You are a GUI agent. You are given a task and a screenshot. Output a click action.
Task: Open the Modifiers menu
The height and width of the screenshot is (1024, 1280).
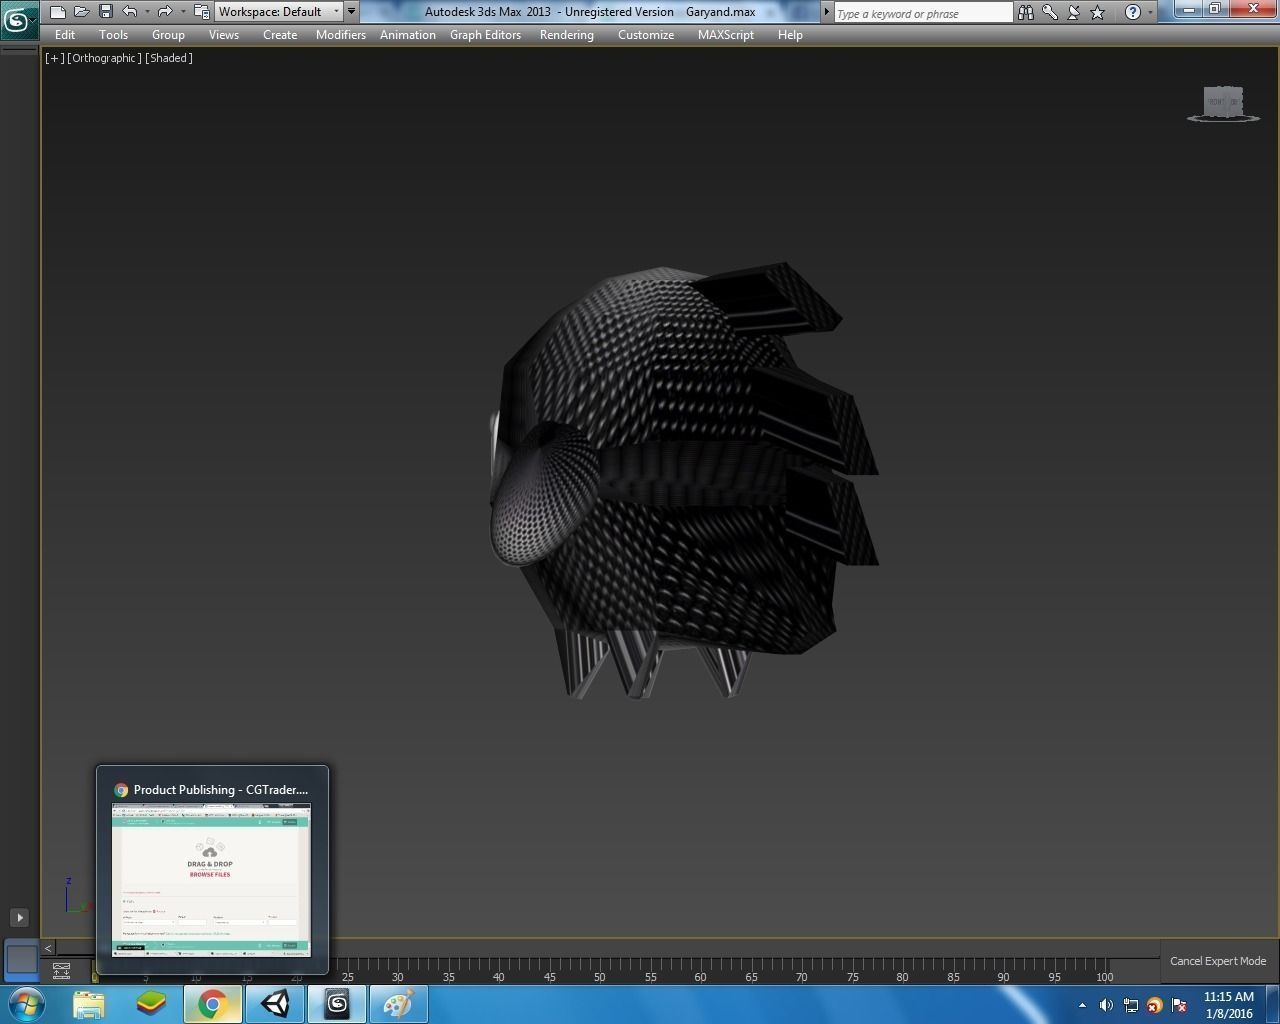point(341,35)
